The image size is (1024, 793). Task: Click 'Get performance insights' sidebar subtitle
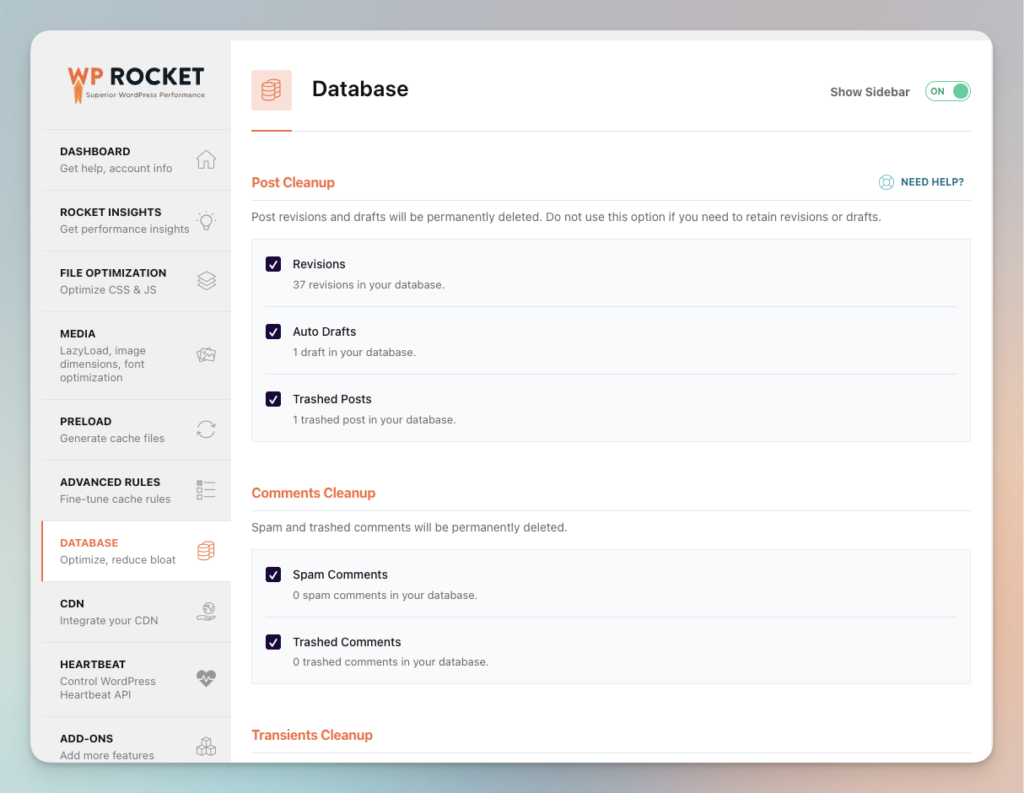pyautogui.click(x=124, y=229)
